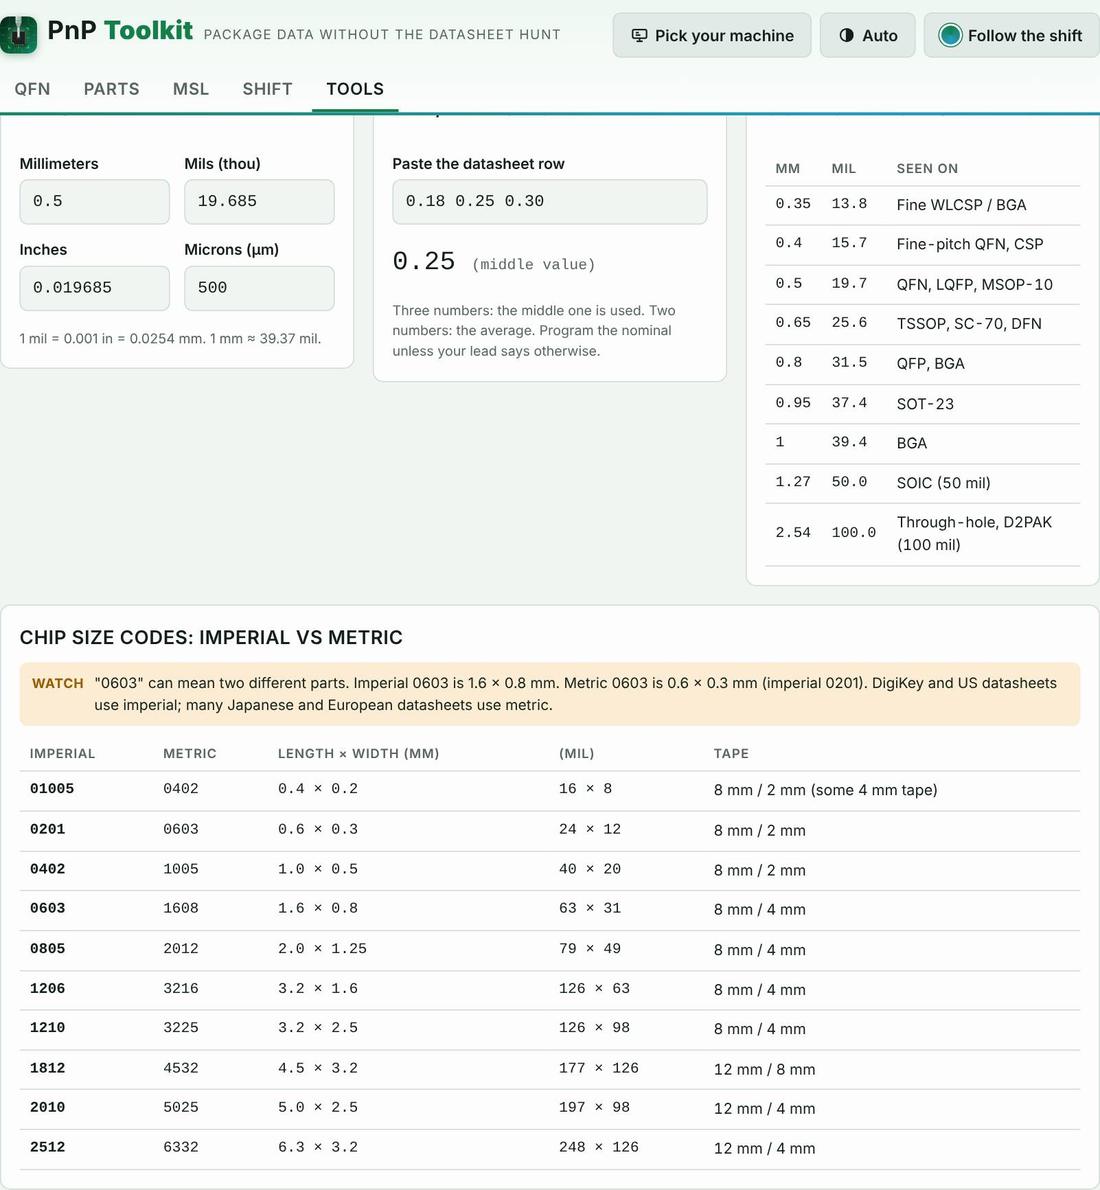Click imperial code 2512

click(x=47, y=1148)
